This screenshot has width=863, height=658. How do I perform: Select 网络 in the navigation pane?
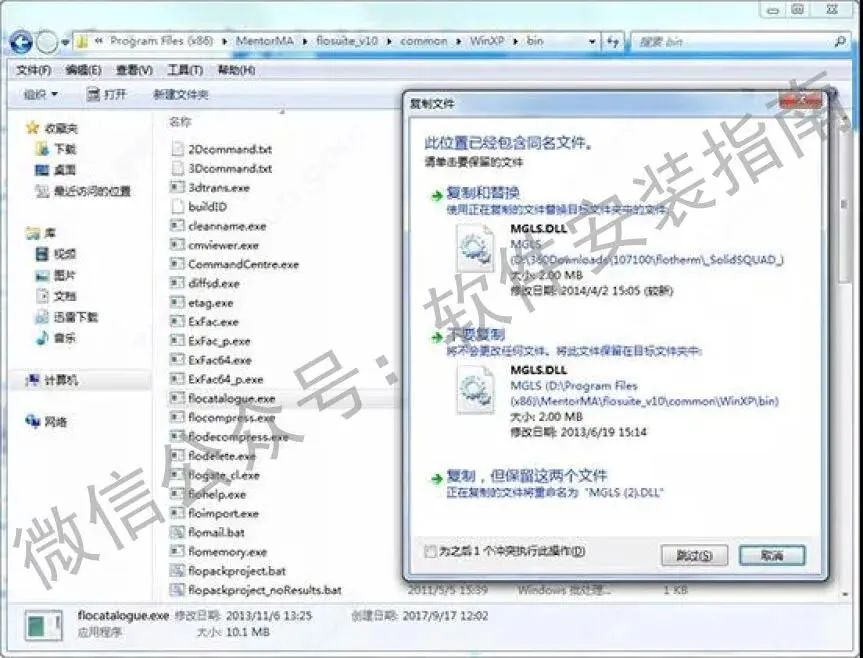tap(47, 422)
